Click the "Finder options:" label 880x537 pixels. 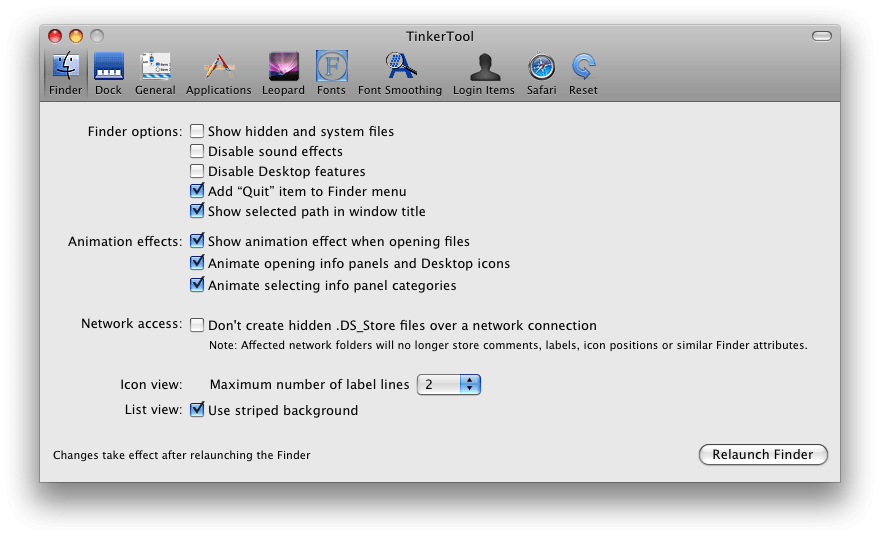[135, 131]
